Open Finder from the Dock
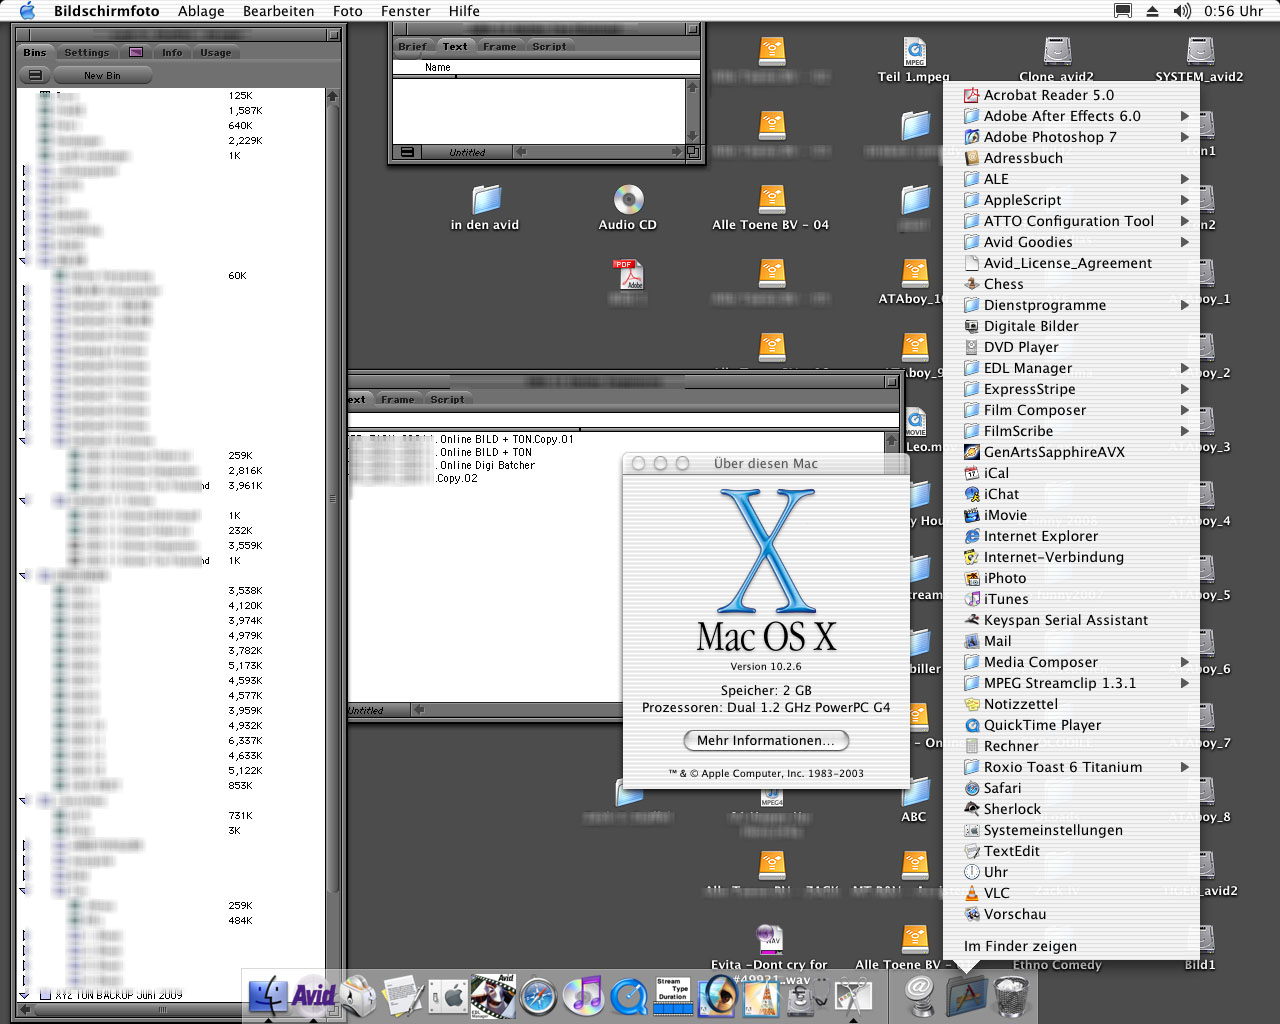This screenshot has height=1024, width=1280. pos(268,996)
